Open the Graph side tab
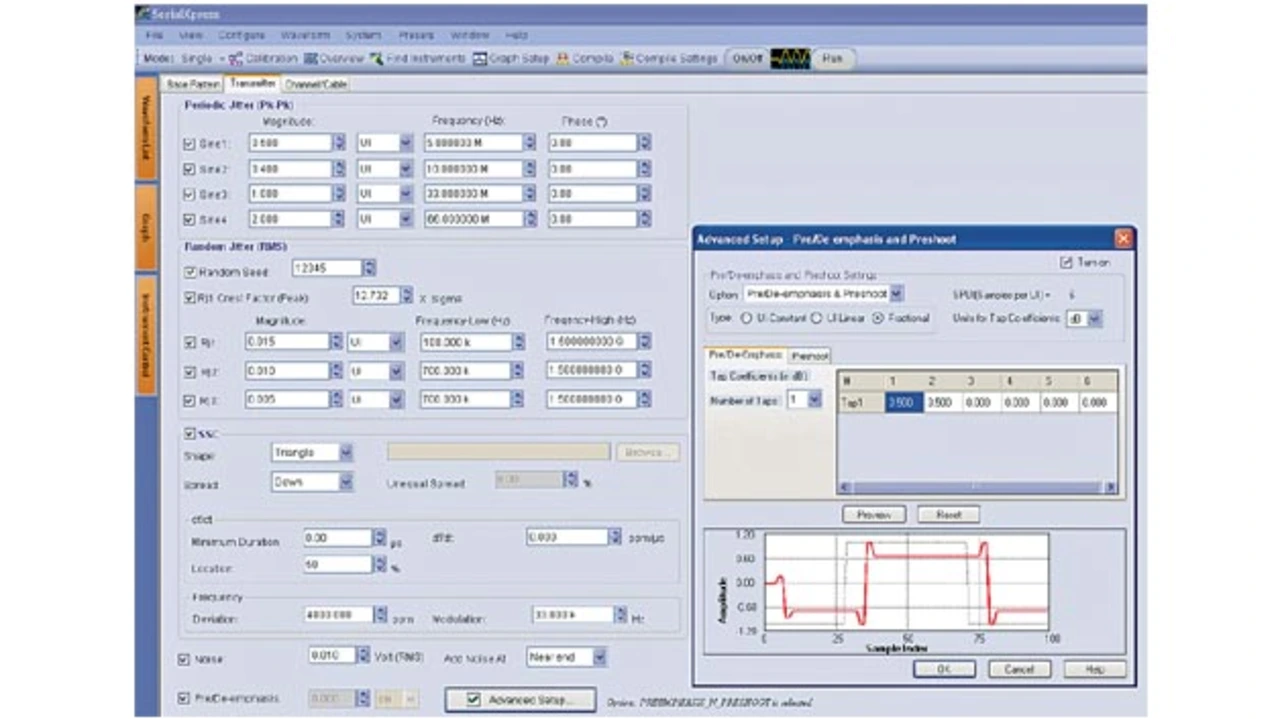The image size is (1280, 719). [x=145, y=227]
